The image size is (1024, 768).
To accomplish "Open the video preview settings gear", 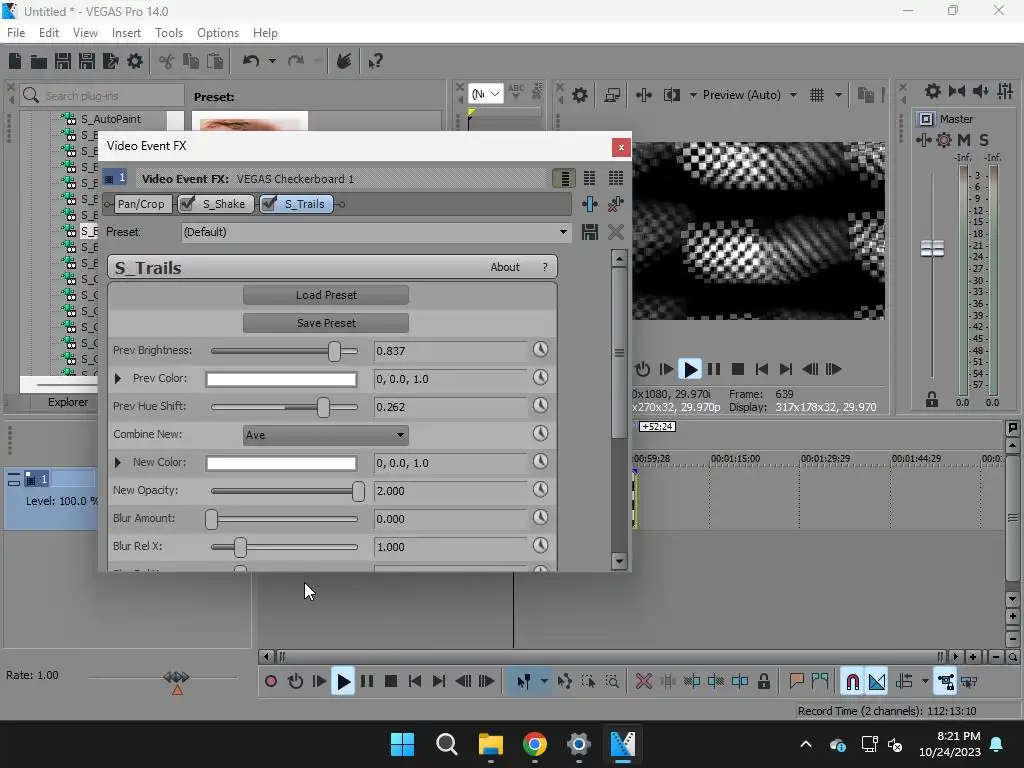I will tap(579, 95).
